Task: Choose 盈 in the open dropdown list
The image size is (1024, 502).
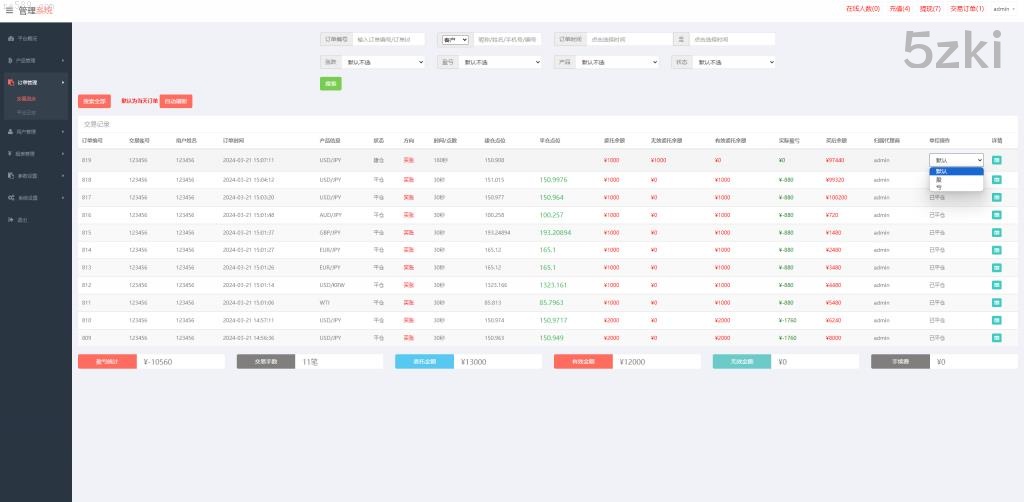Action: coord(939,179)
